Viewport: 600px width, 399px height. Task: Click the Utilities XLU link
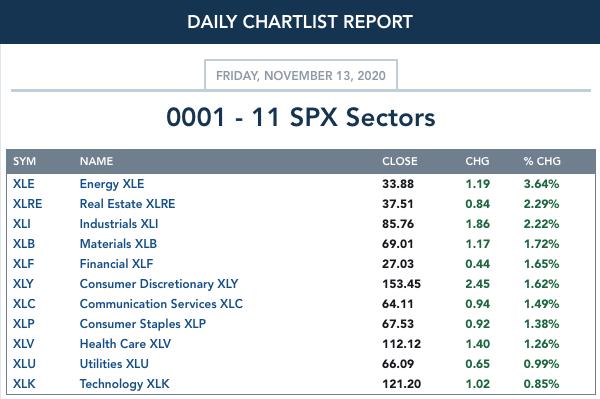tap(114, 363)
